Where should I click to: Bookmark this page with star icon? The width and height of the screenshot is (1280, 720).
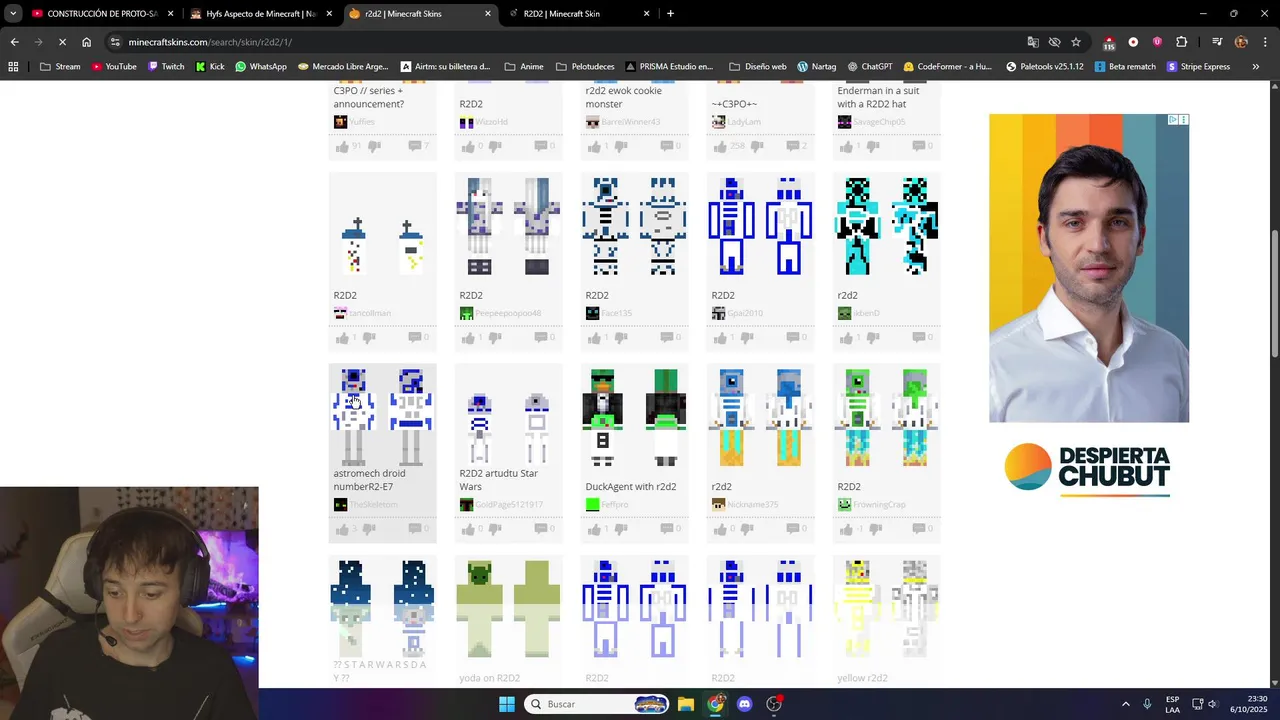1076,42
